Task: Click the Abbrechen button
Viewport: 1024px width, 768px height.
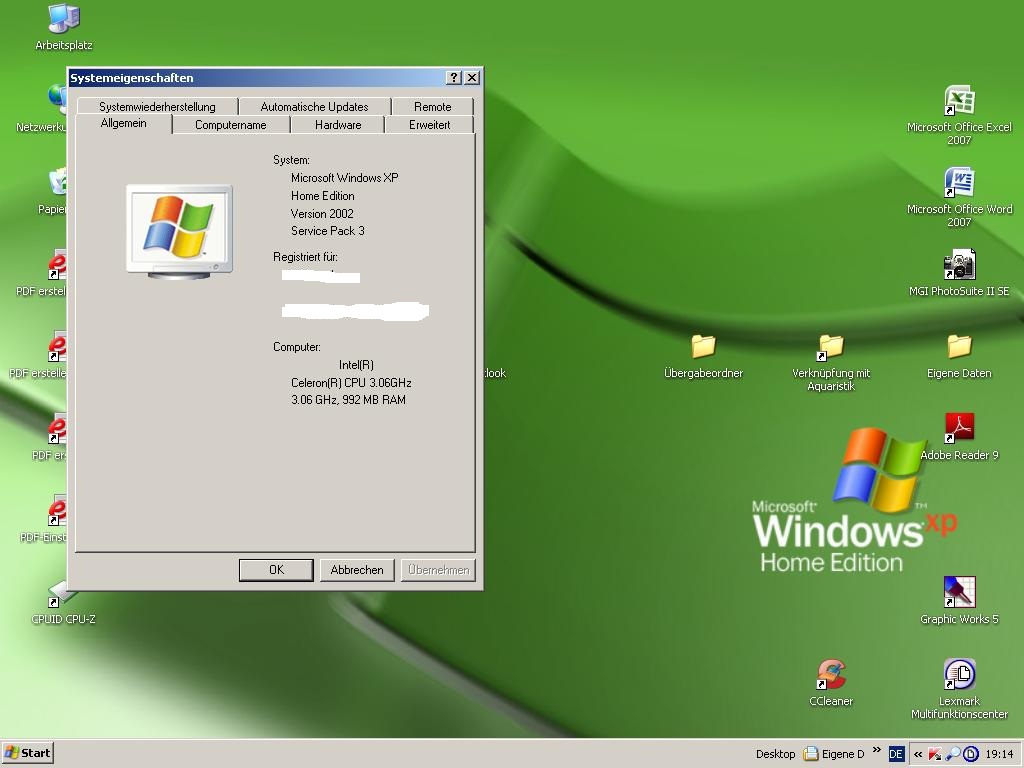Action: [357, 569]
